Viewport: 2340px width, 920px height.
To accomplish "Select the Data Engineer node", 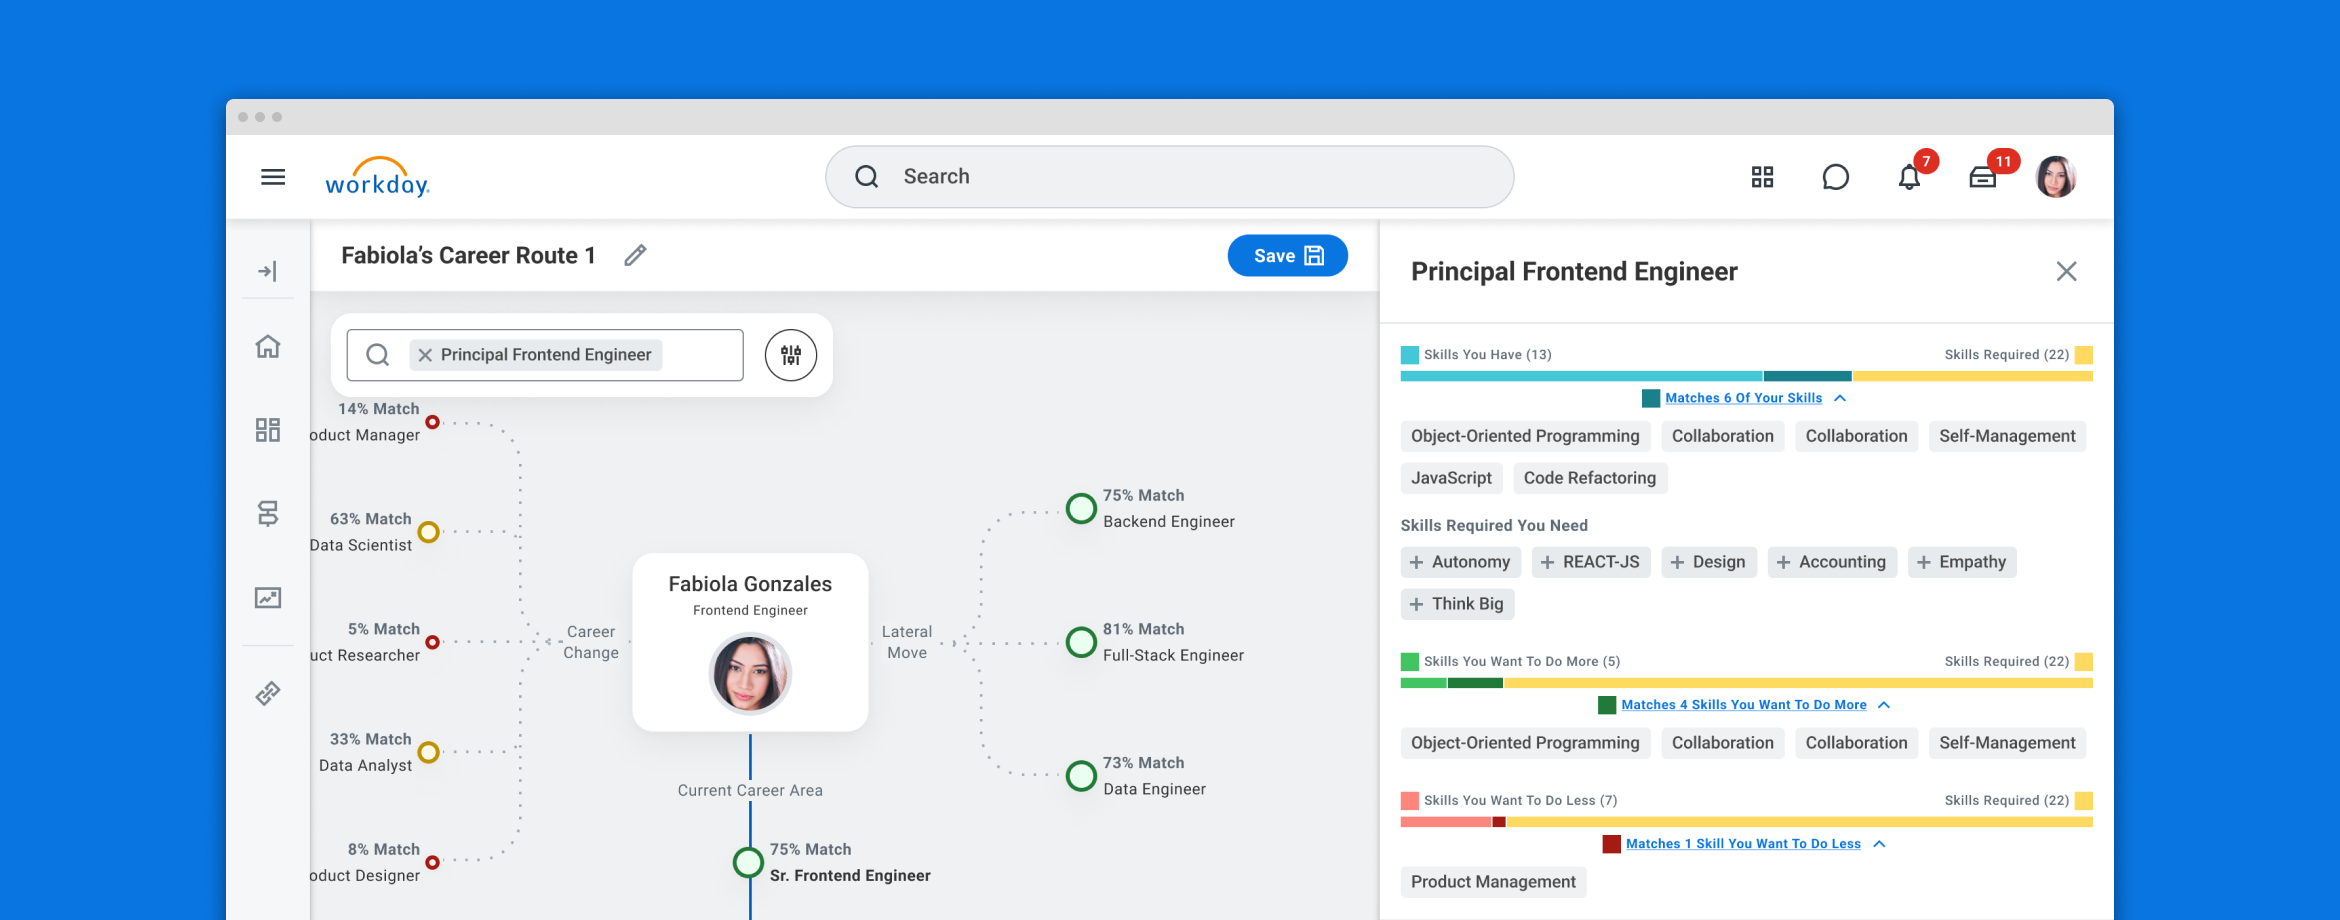I will (1081, 776).
